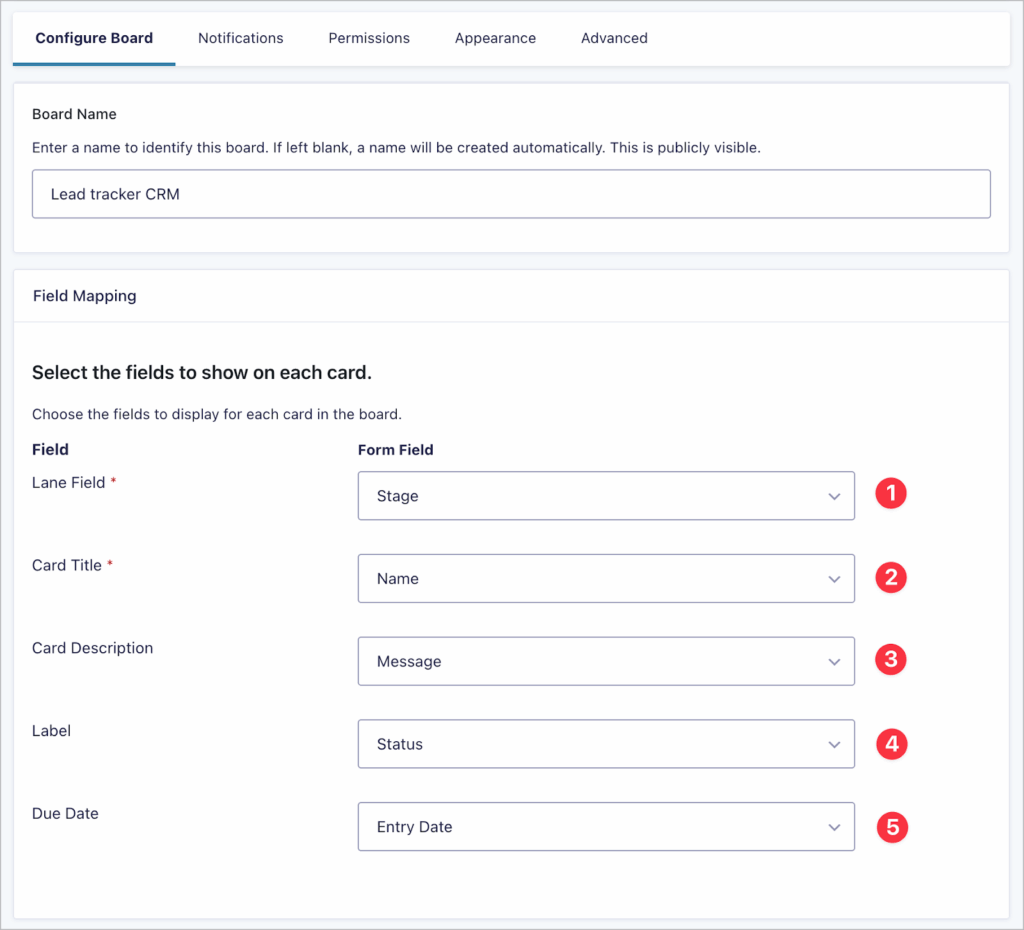This screenshot has width=1024, height=930.
Task: Select the Configure Board tab
Action: (x=93, y=38)
